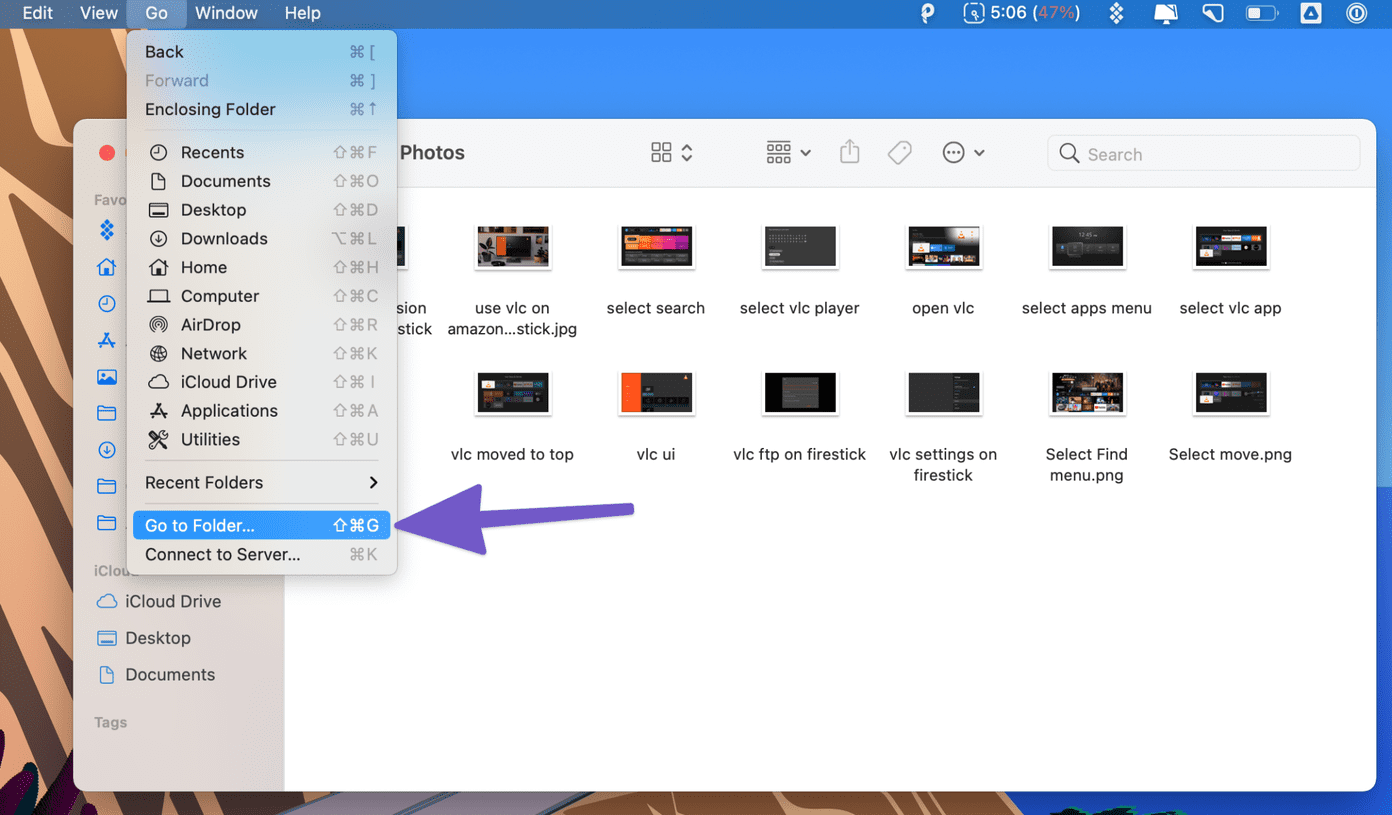Screen dimensions: 1392x815
Task: Click the Dropbox icon in the menu bar
Action: tap(1116, 13)
